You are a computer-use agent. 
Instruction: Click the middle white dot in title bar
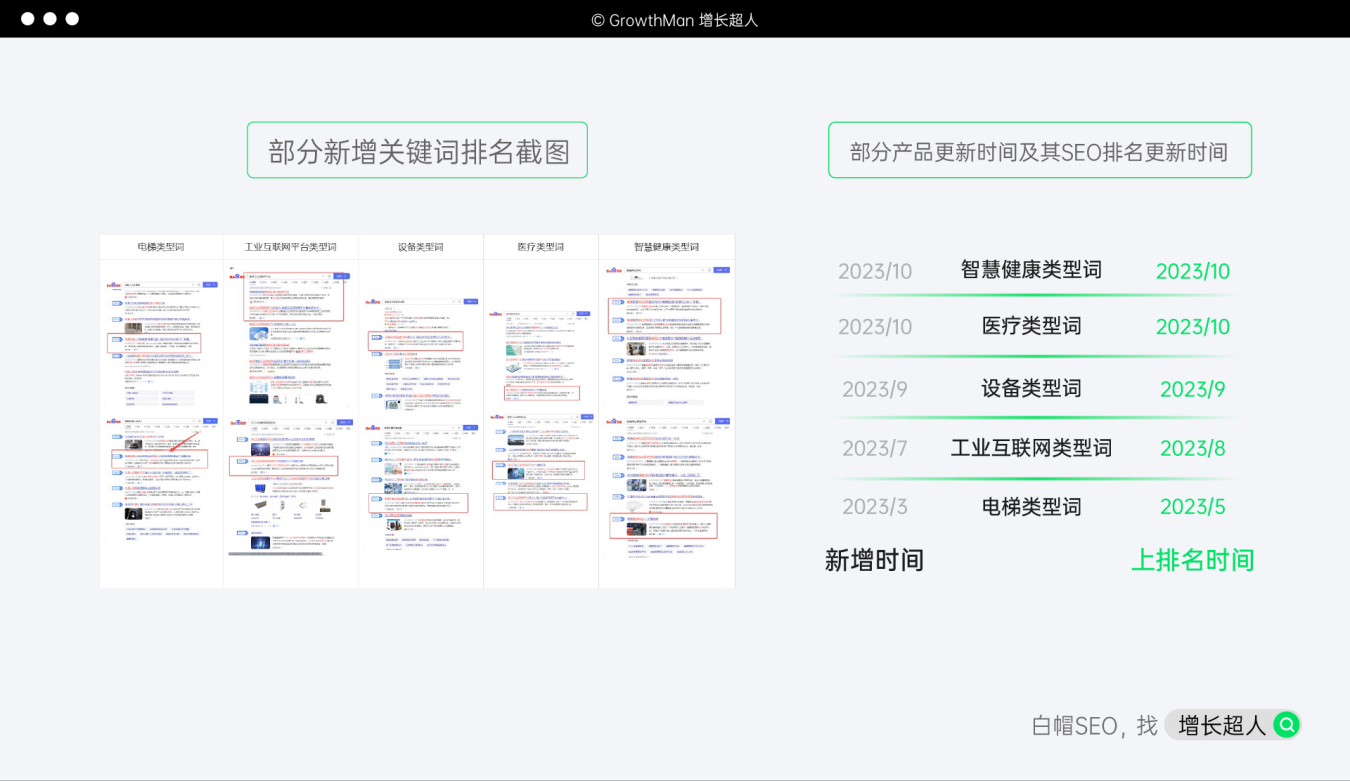49,19
